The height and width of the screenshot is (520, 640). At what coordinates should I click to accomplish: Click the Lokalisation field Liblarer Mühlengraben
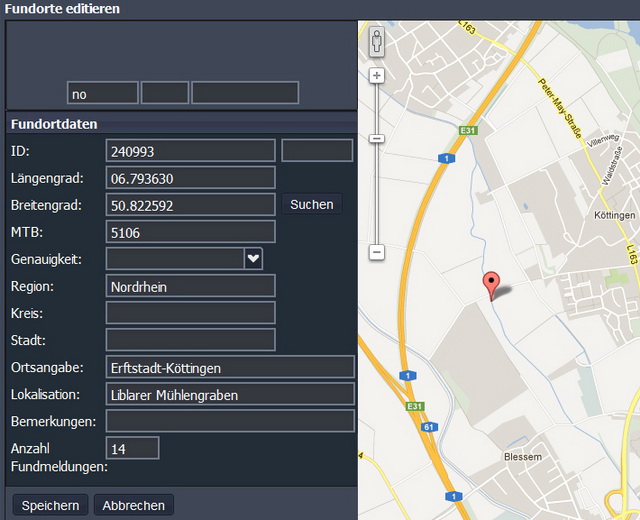pyautogui.click(x=230, y=394)
